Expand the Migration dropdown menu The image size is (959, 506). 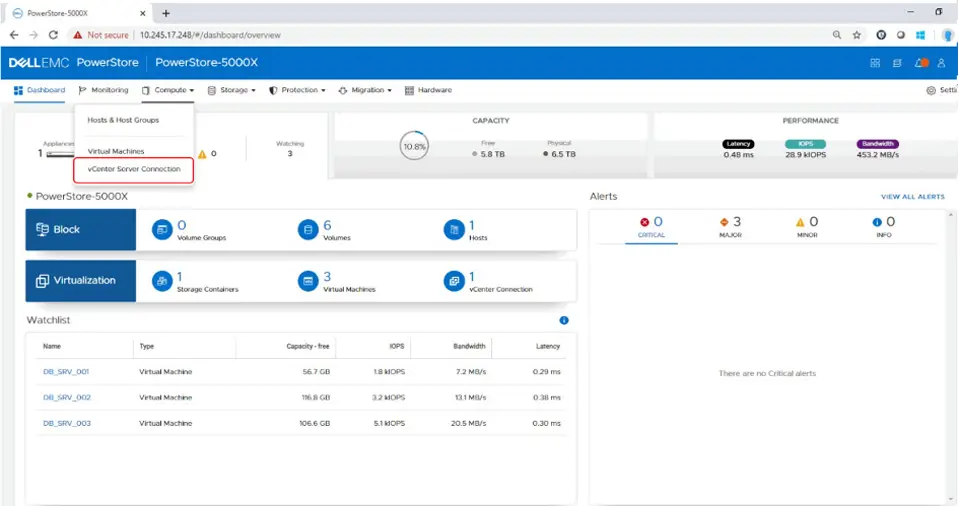tap(364, 90)
